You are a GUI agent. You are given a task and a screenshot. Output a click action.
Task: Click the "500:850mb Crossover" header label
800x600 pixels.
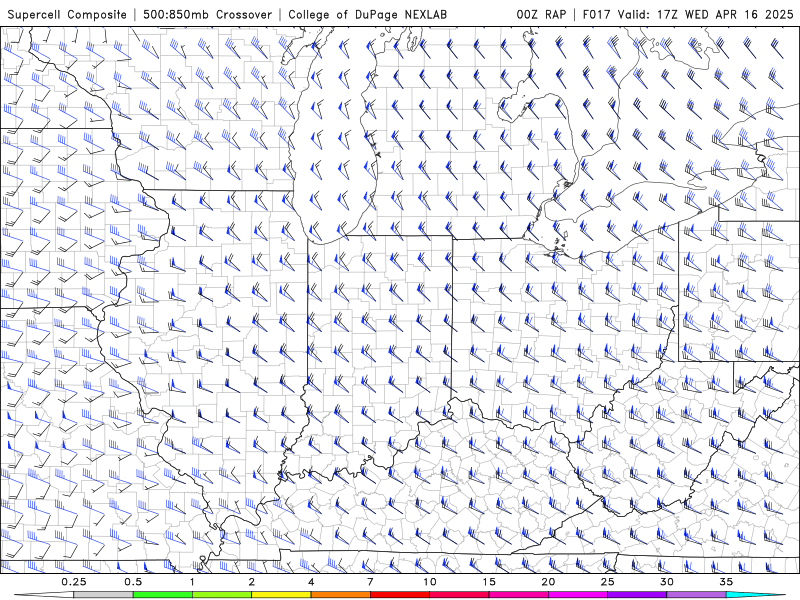208,14
